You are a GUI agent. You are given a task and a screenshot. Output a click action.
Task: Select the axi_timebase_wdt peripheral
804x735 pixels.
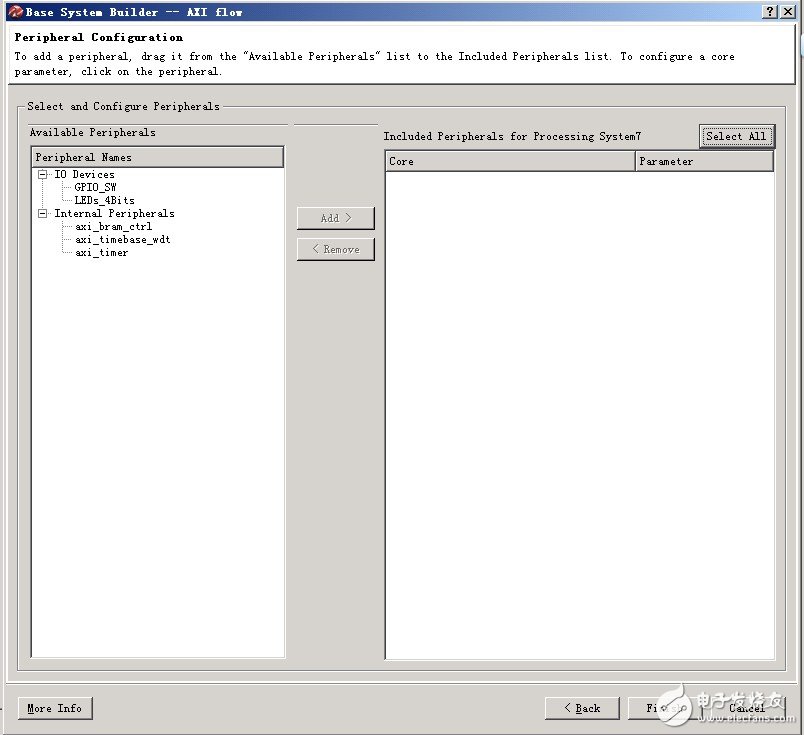pyautogui.click(x=122, y=239)
